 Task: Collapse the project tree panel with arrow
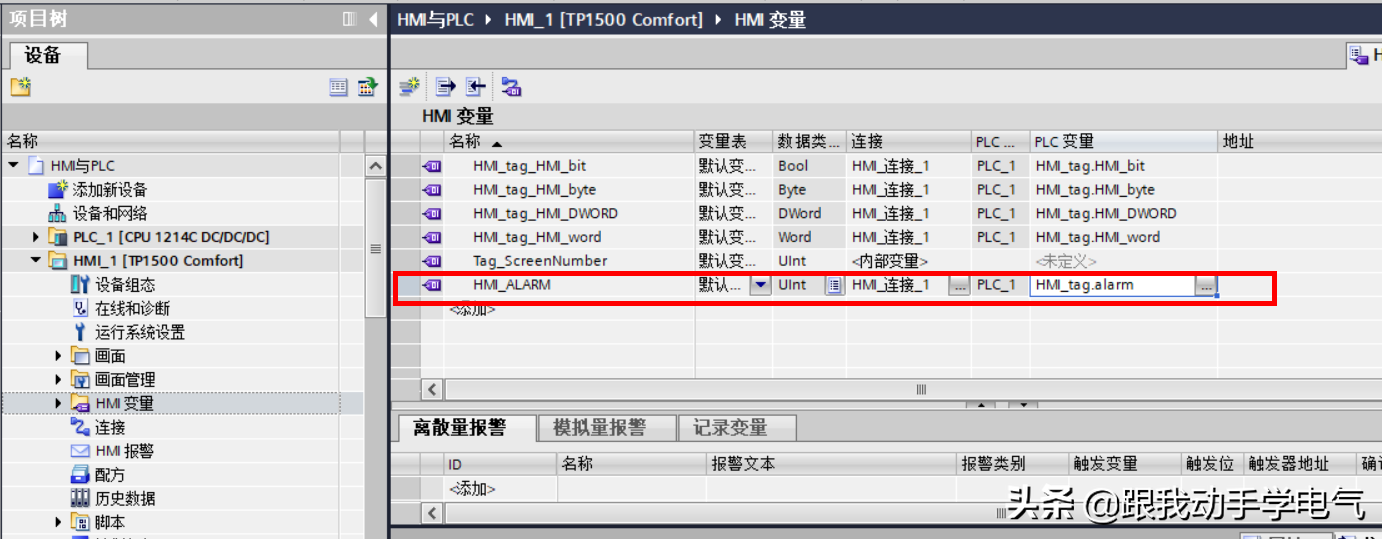pos(373,19)
